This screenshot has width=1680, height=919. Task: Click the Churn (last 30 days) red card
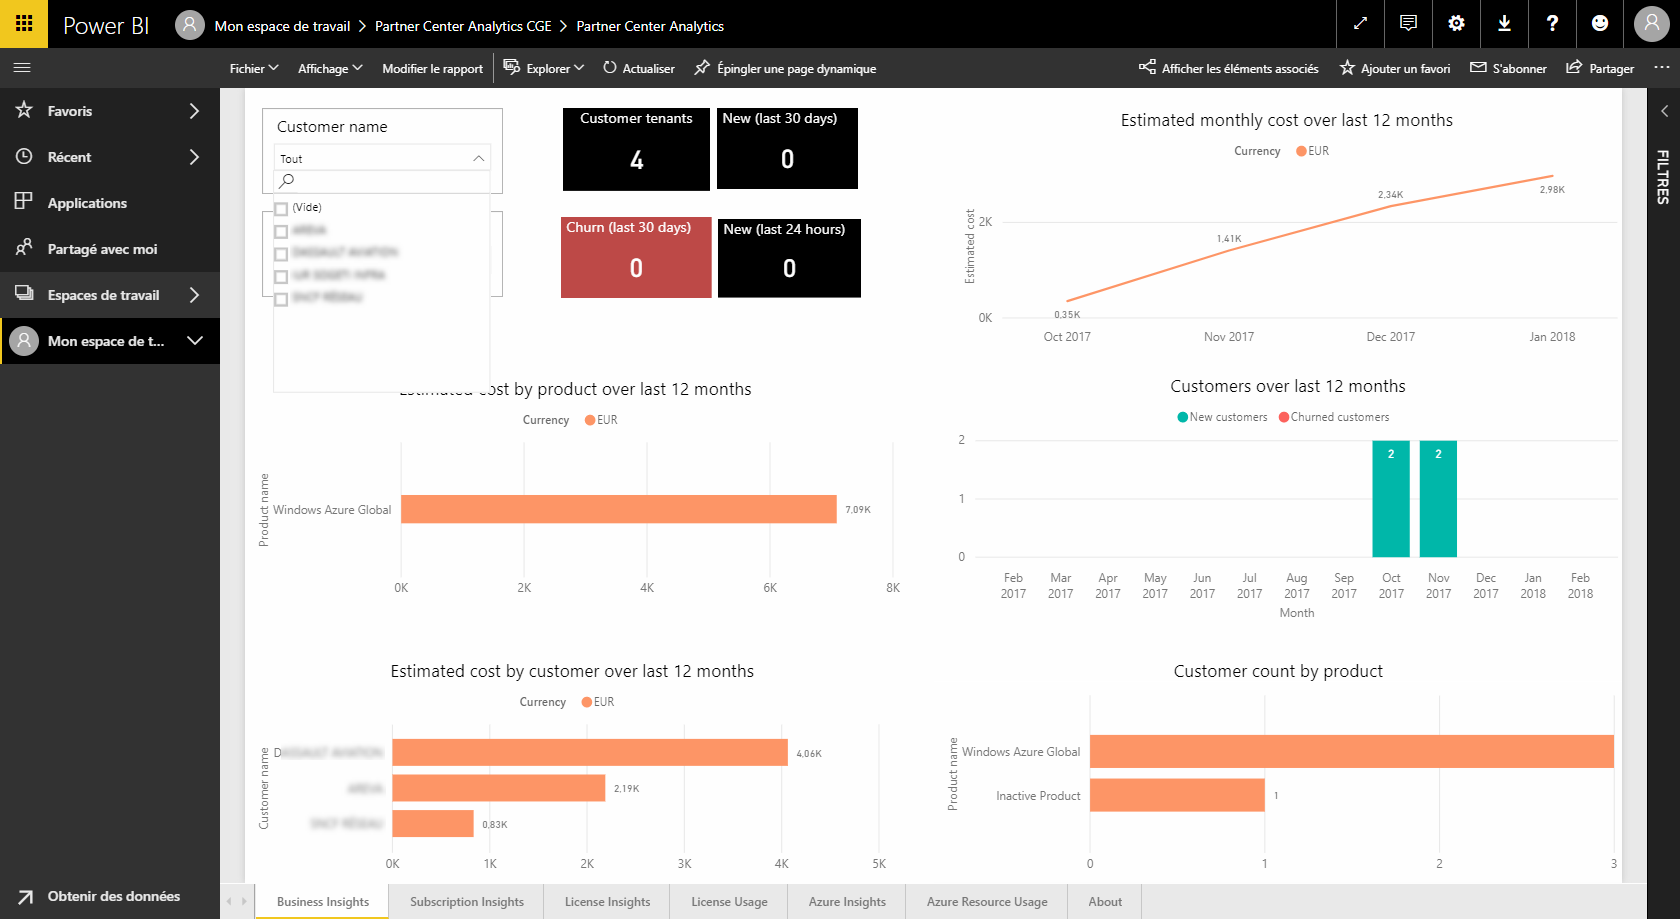point(636,257)
